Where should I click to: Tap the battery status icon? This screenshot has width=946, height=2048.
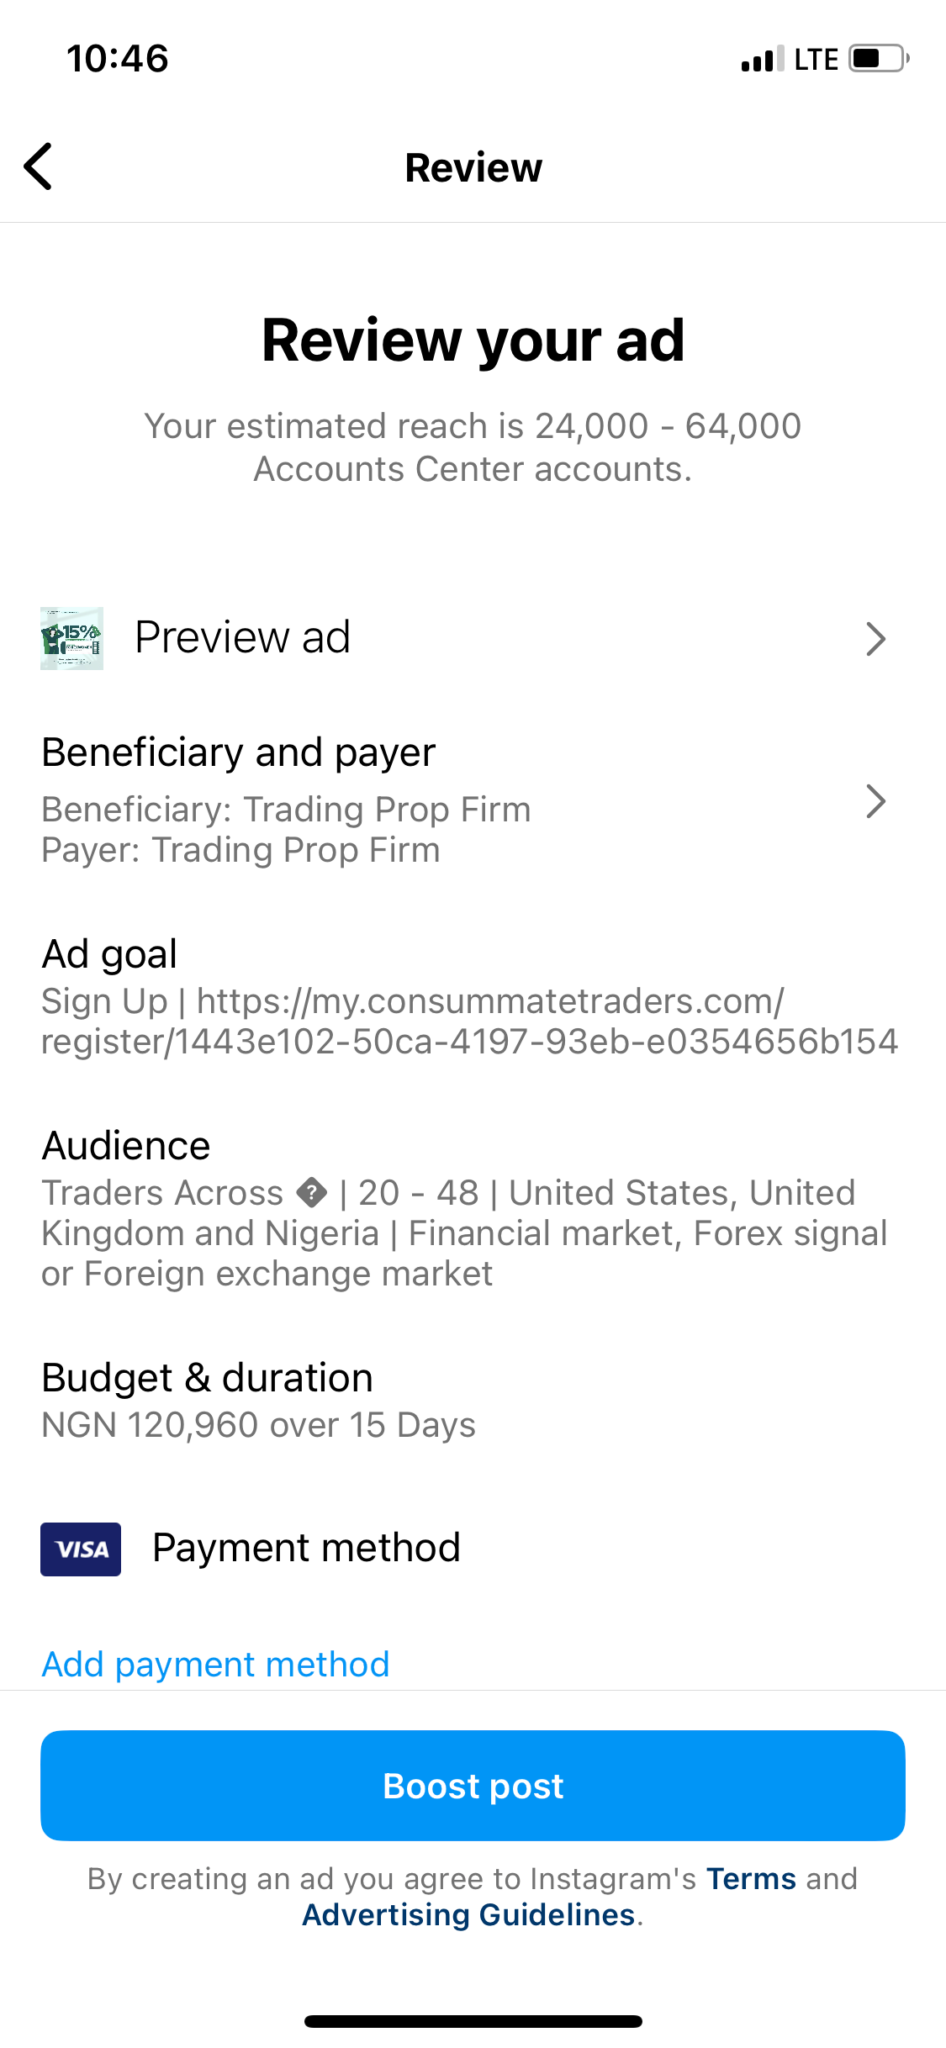coord(878,59)
